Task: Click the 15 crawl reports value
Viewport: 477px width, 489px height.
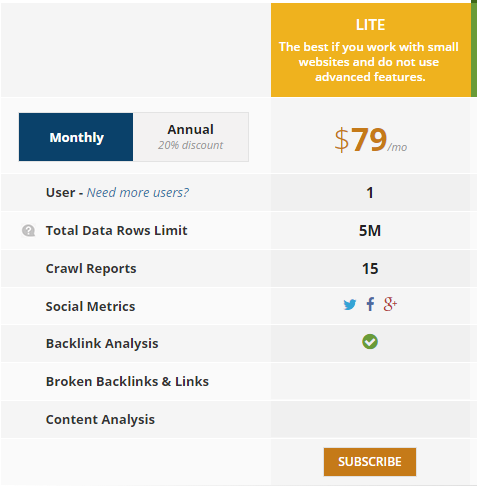Action: [370, 269]
